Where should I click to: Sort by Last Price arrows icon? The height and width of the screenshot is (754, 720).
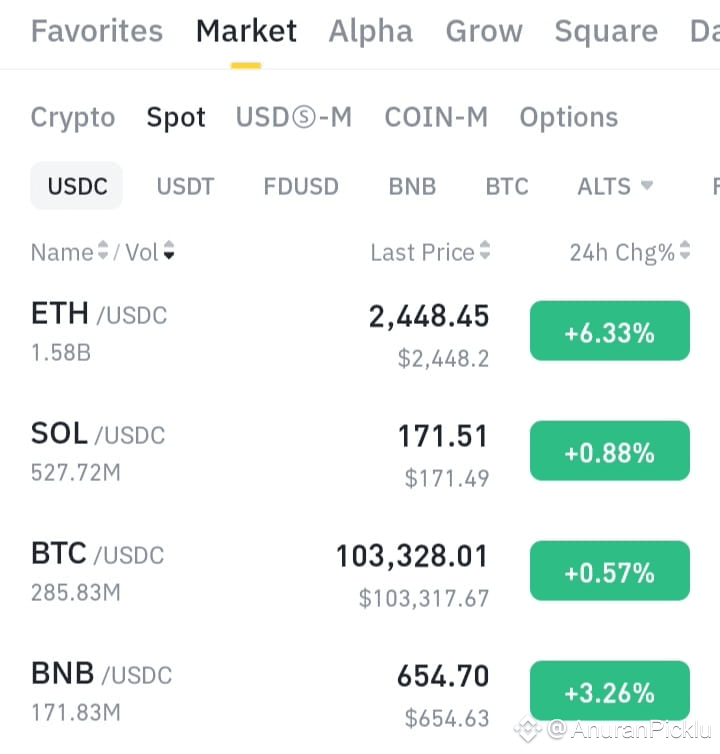[x=485, y=251]
